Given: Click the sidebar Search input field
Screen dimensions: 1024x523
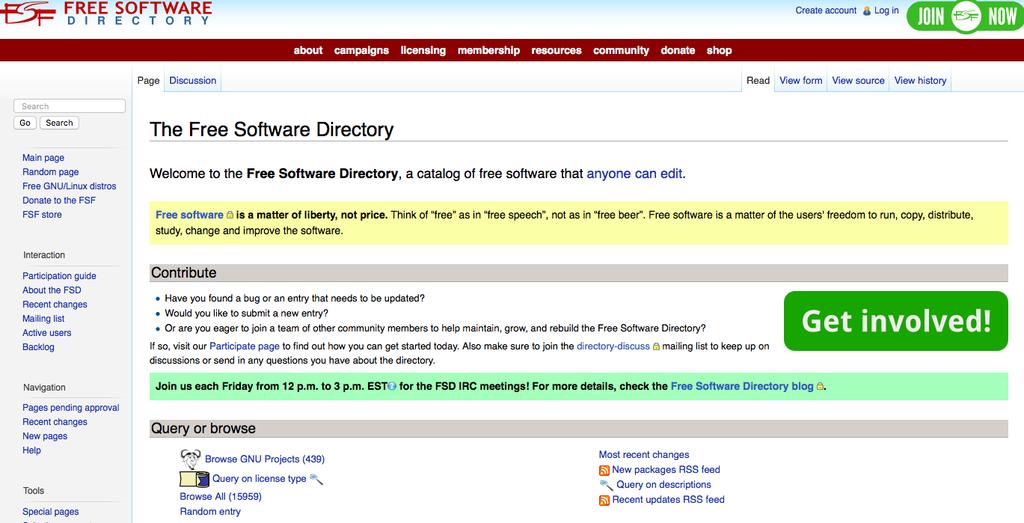Looking at the screenshot, I should pos(69,106).
